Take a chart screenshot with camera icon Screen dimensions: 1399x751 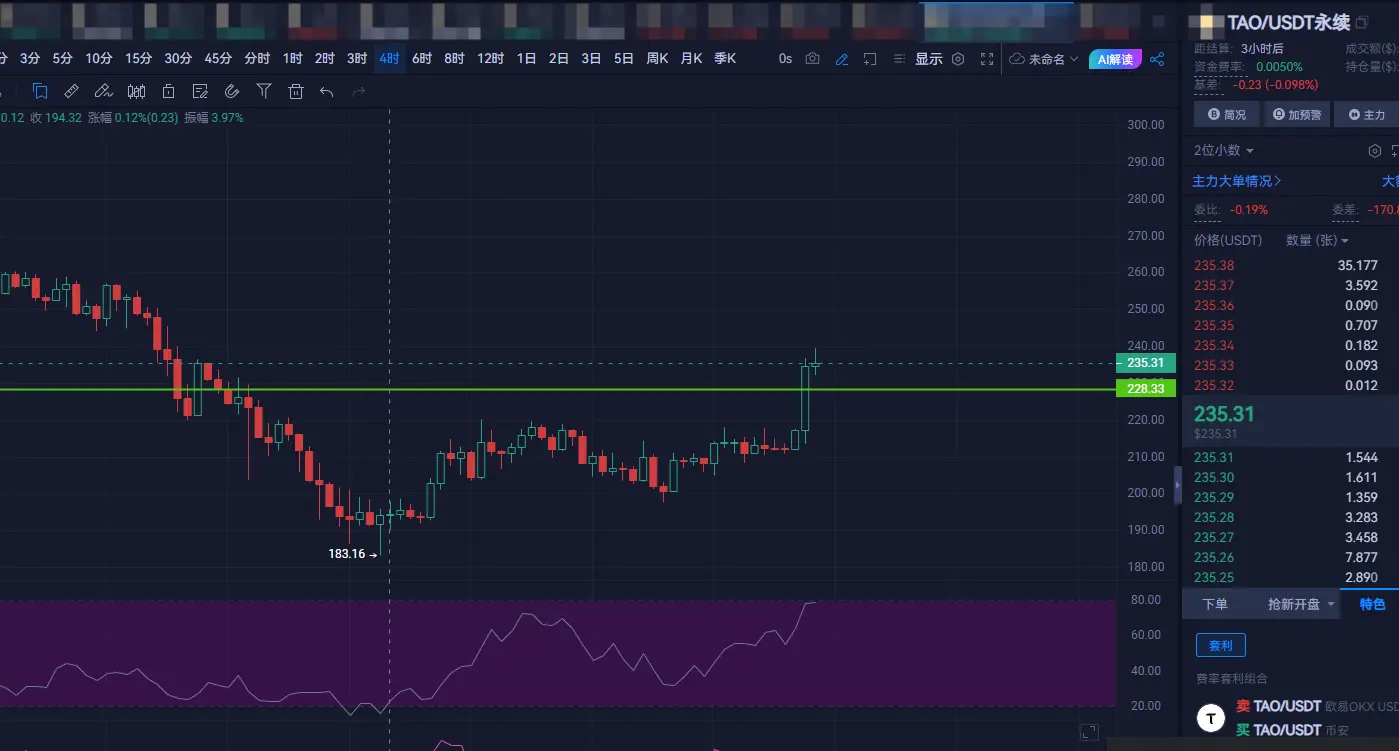click(x=813, y=59)
